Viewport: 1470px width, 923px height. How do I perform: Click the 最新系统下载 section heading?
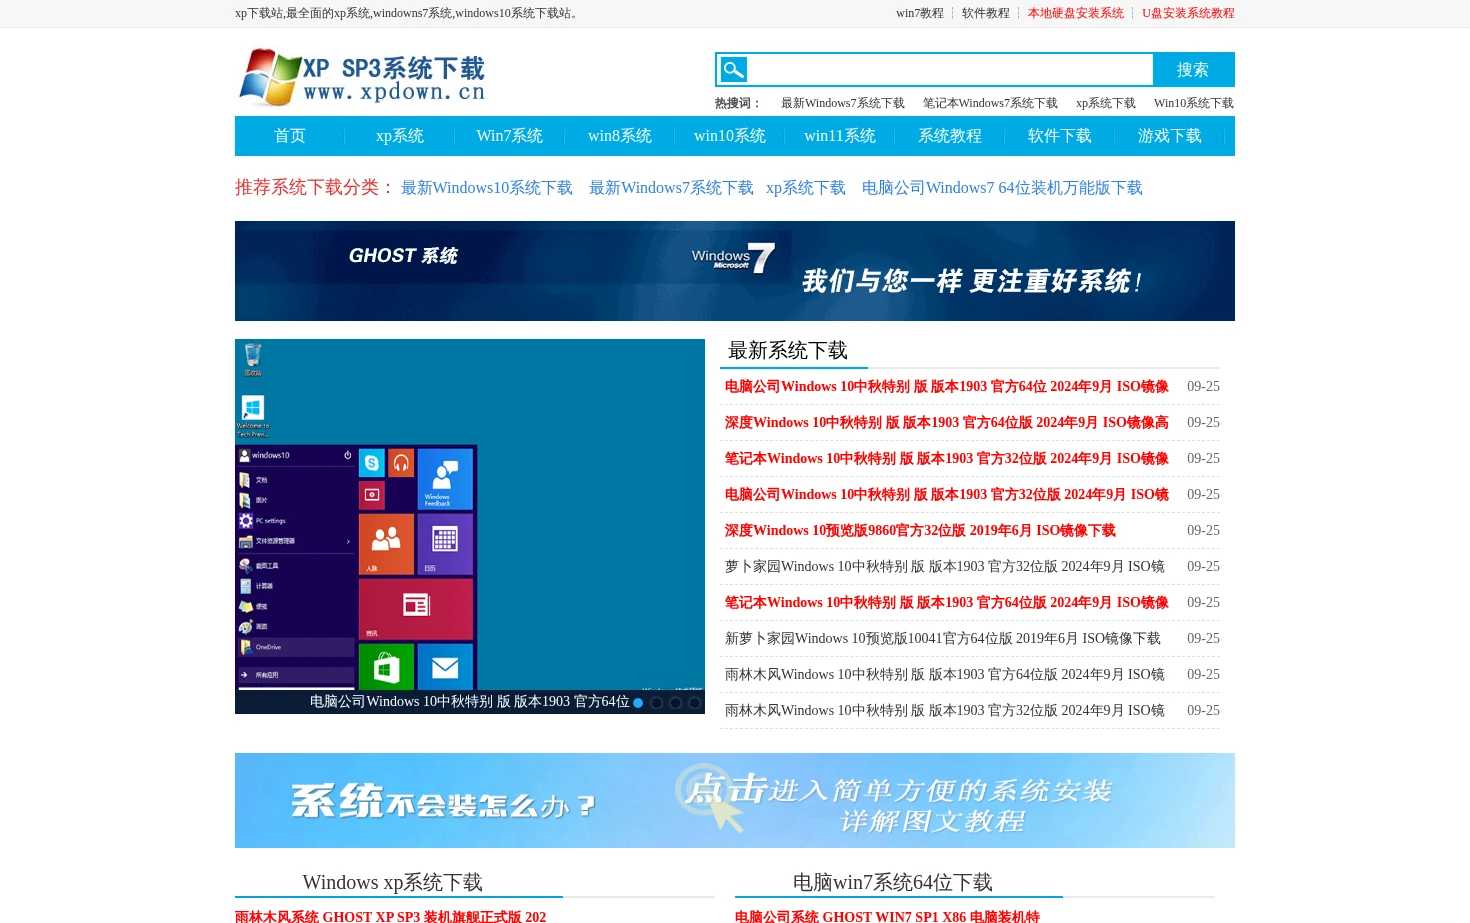coord(788,351)
